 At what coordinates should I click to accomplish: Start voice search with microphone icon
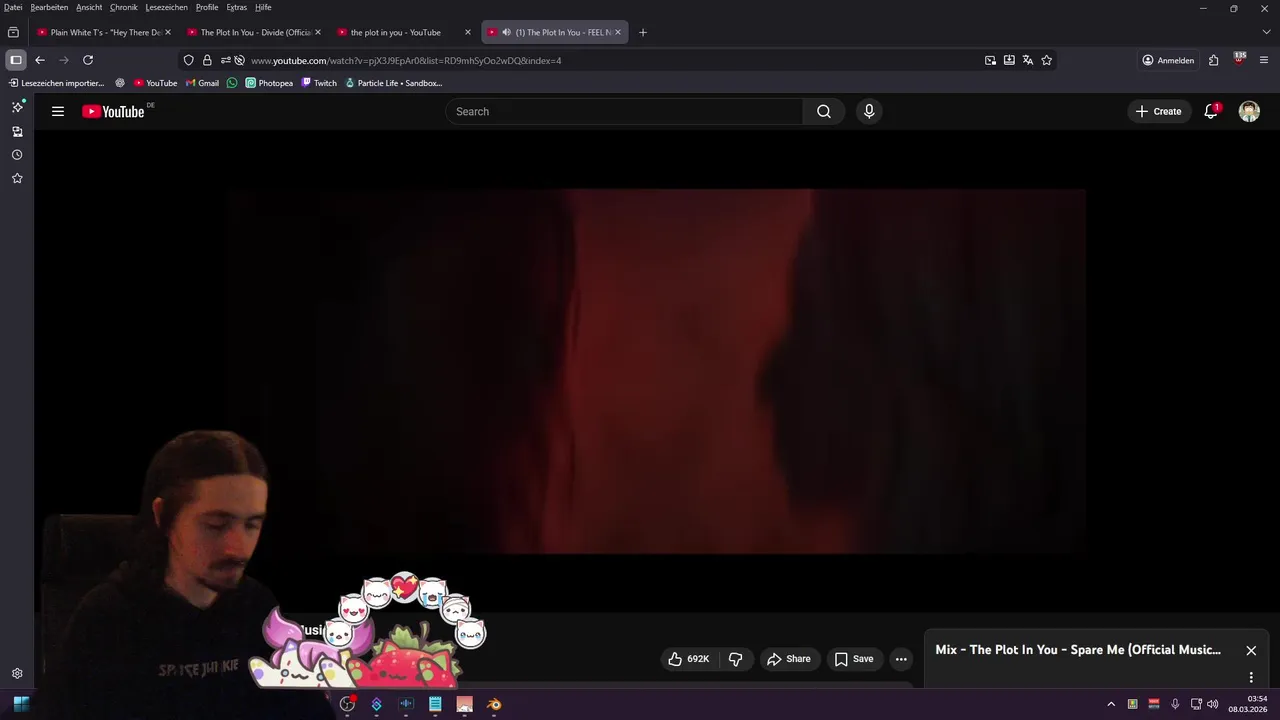[x=869, y=111]
